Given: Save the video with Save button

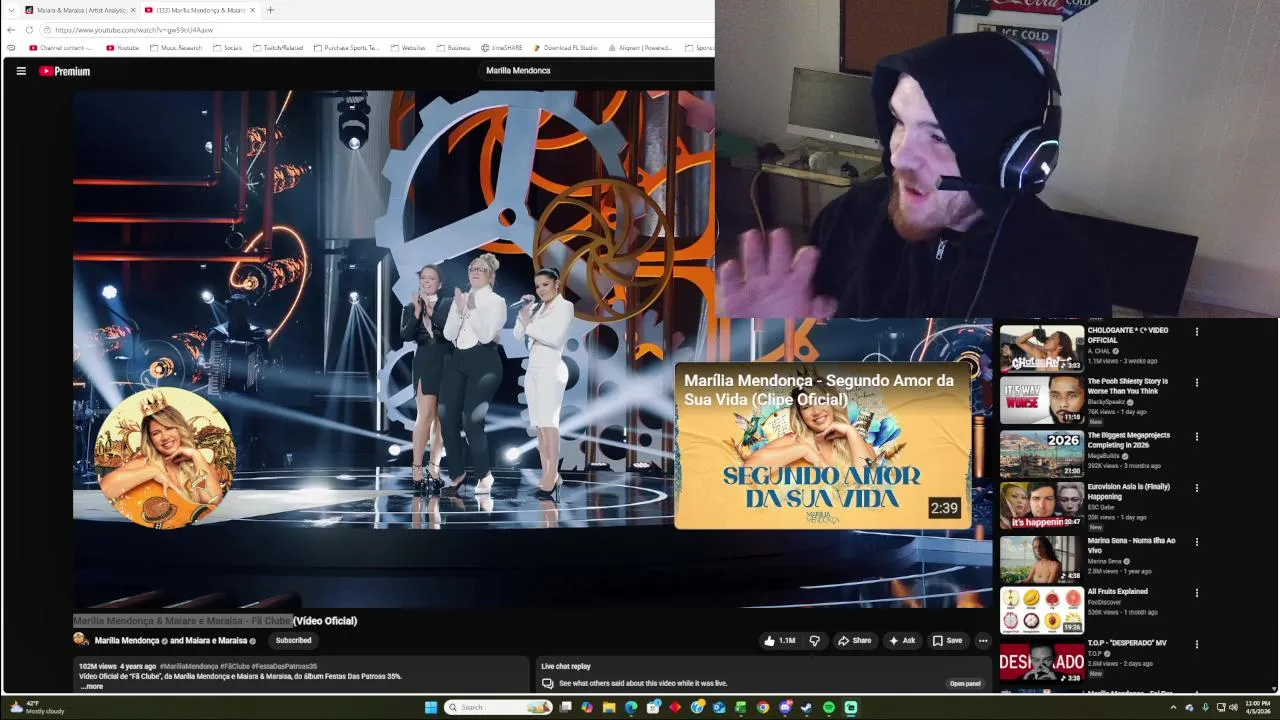Looking at the screenshot, I should [947, 641].
